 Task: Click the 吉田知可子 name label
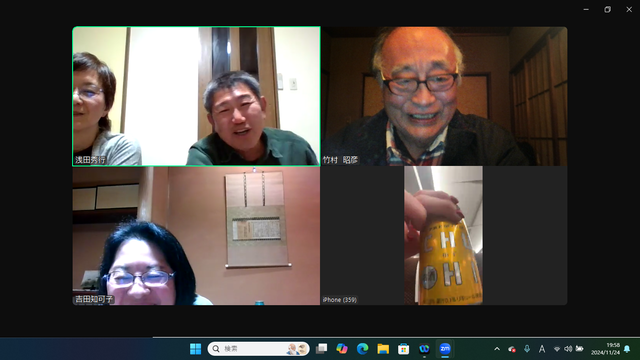(94, 299)
